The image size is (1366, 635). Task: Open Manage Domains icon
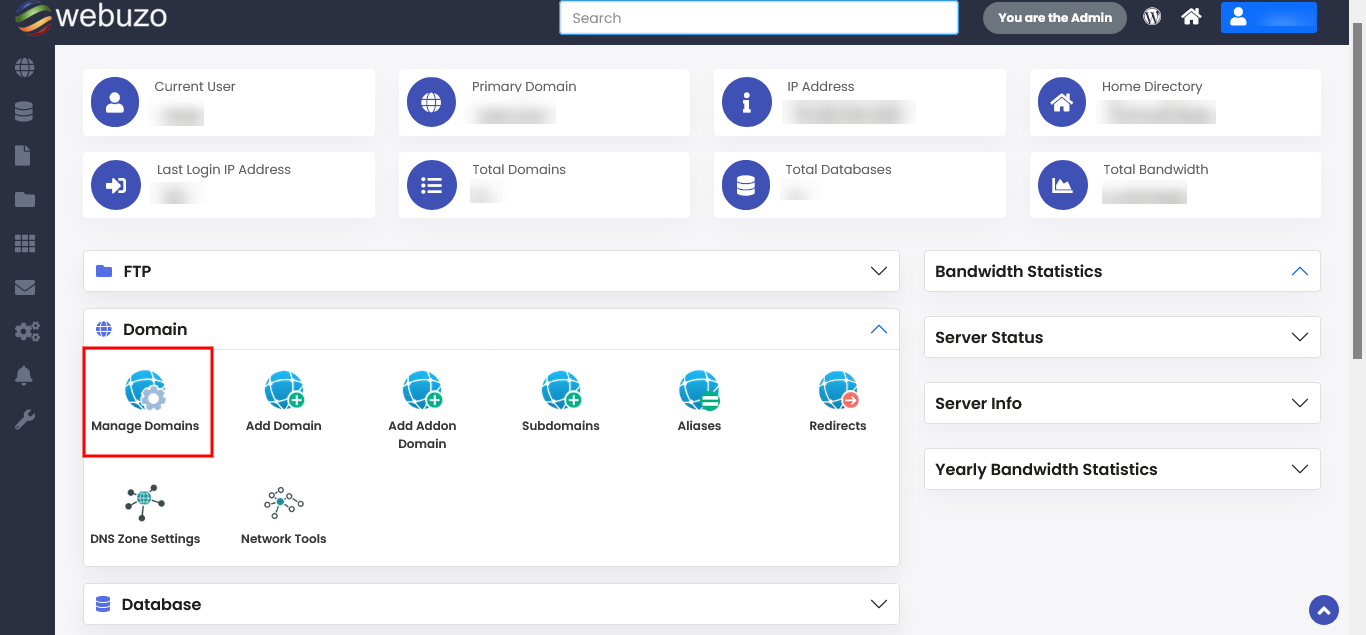146,391
